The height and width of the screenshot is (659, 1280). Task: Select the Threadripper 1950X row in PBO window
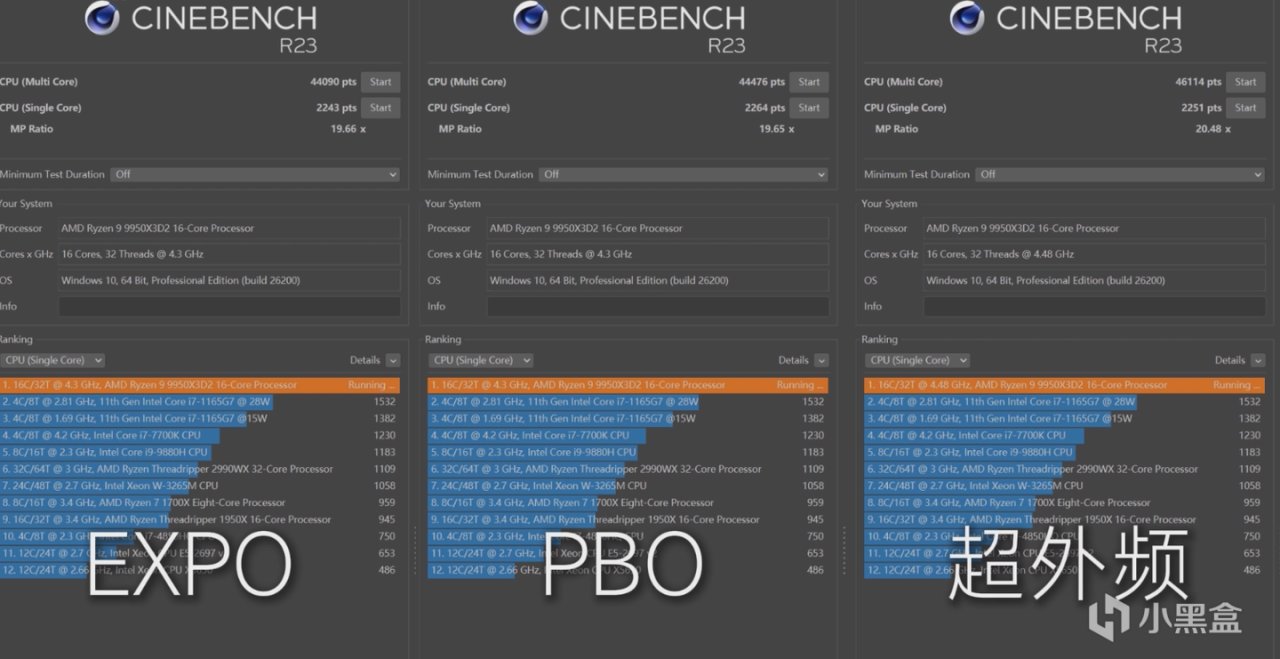pyautogui.click(x=628, y=520)
